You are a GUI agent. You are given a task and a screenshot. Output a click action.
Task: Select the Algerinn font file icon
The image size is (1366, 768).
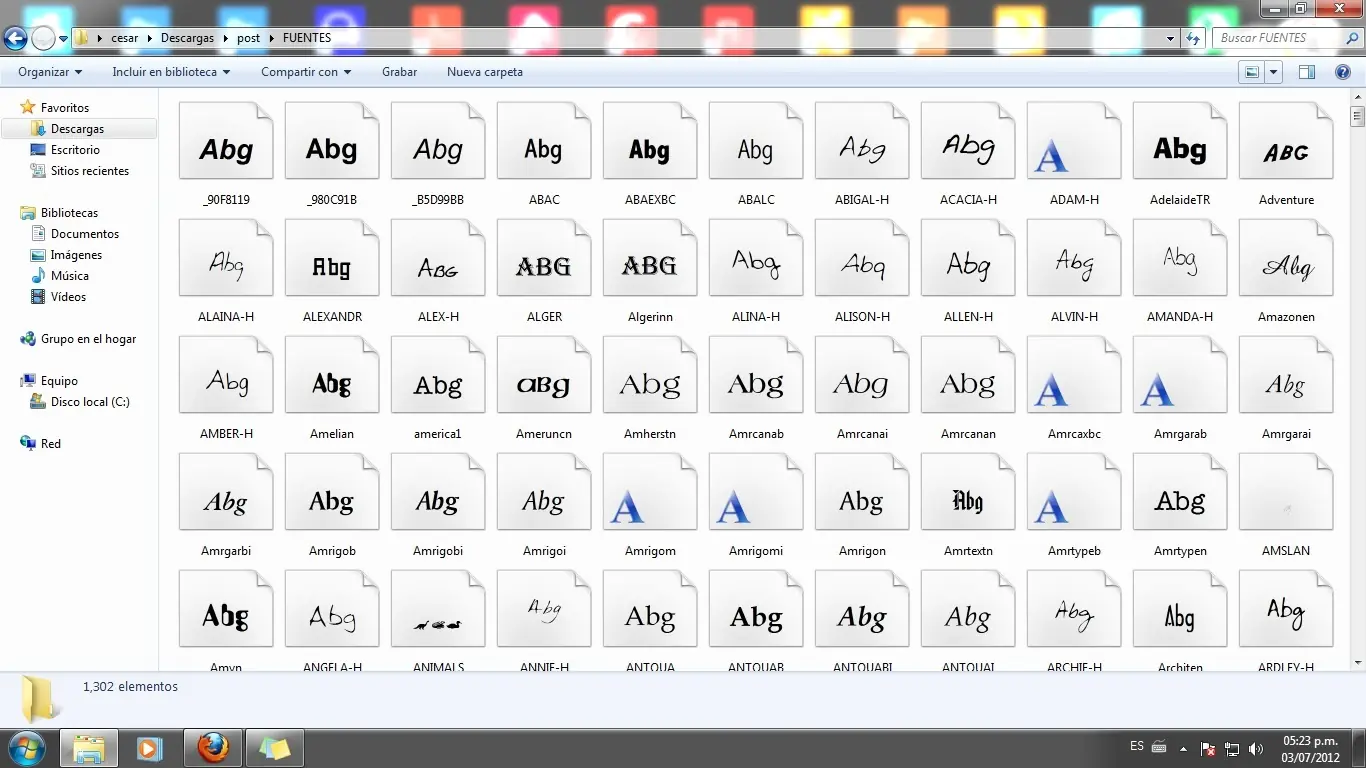(x=650, y=258)
